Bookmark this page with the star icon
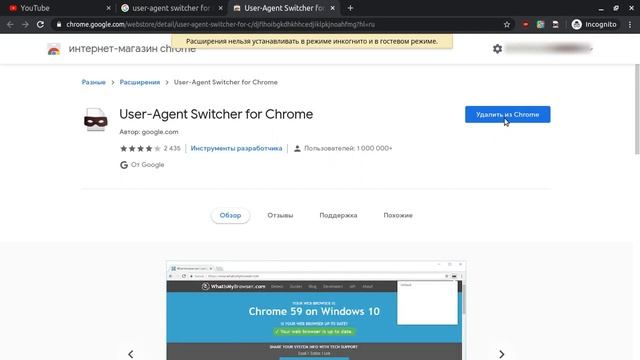This screenshot has width=640, height=360. pyautogui.click(x=507, y=24)
